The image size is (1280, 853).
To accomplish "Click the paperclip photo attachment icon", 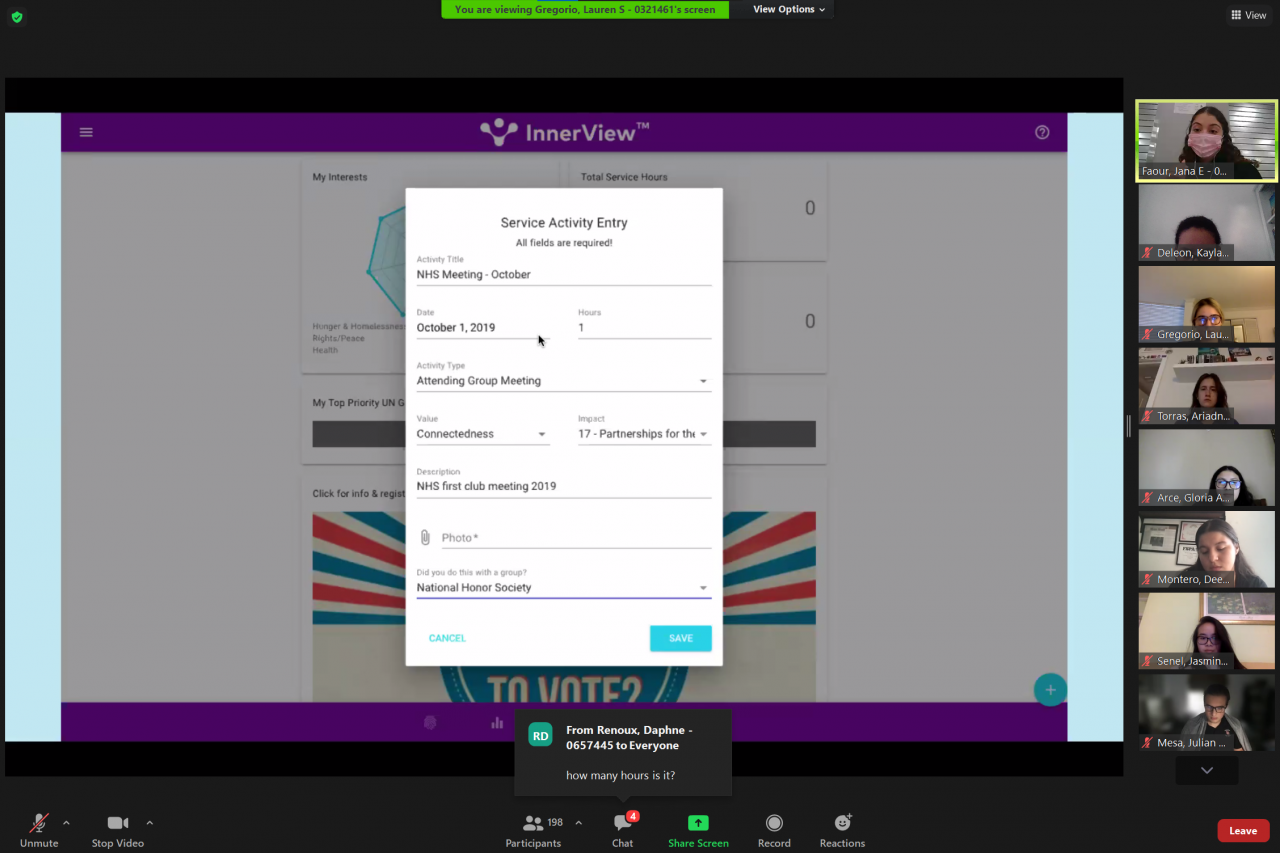I will tap(425, 538).
